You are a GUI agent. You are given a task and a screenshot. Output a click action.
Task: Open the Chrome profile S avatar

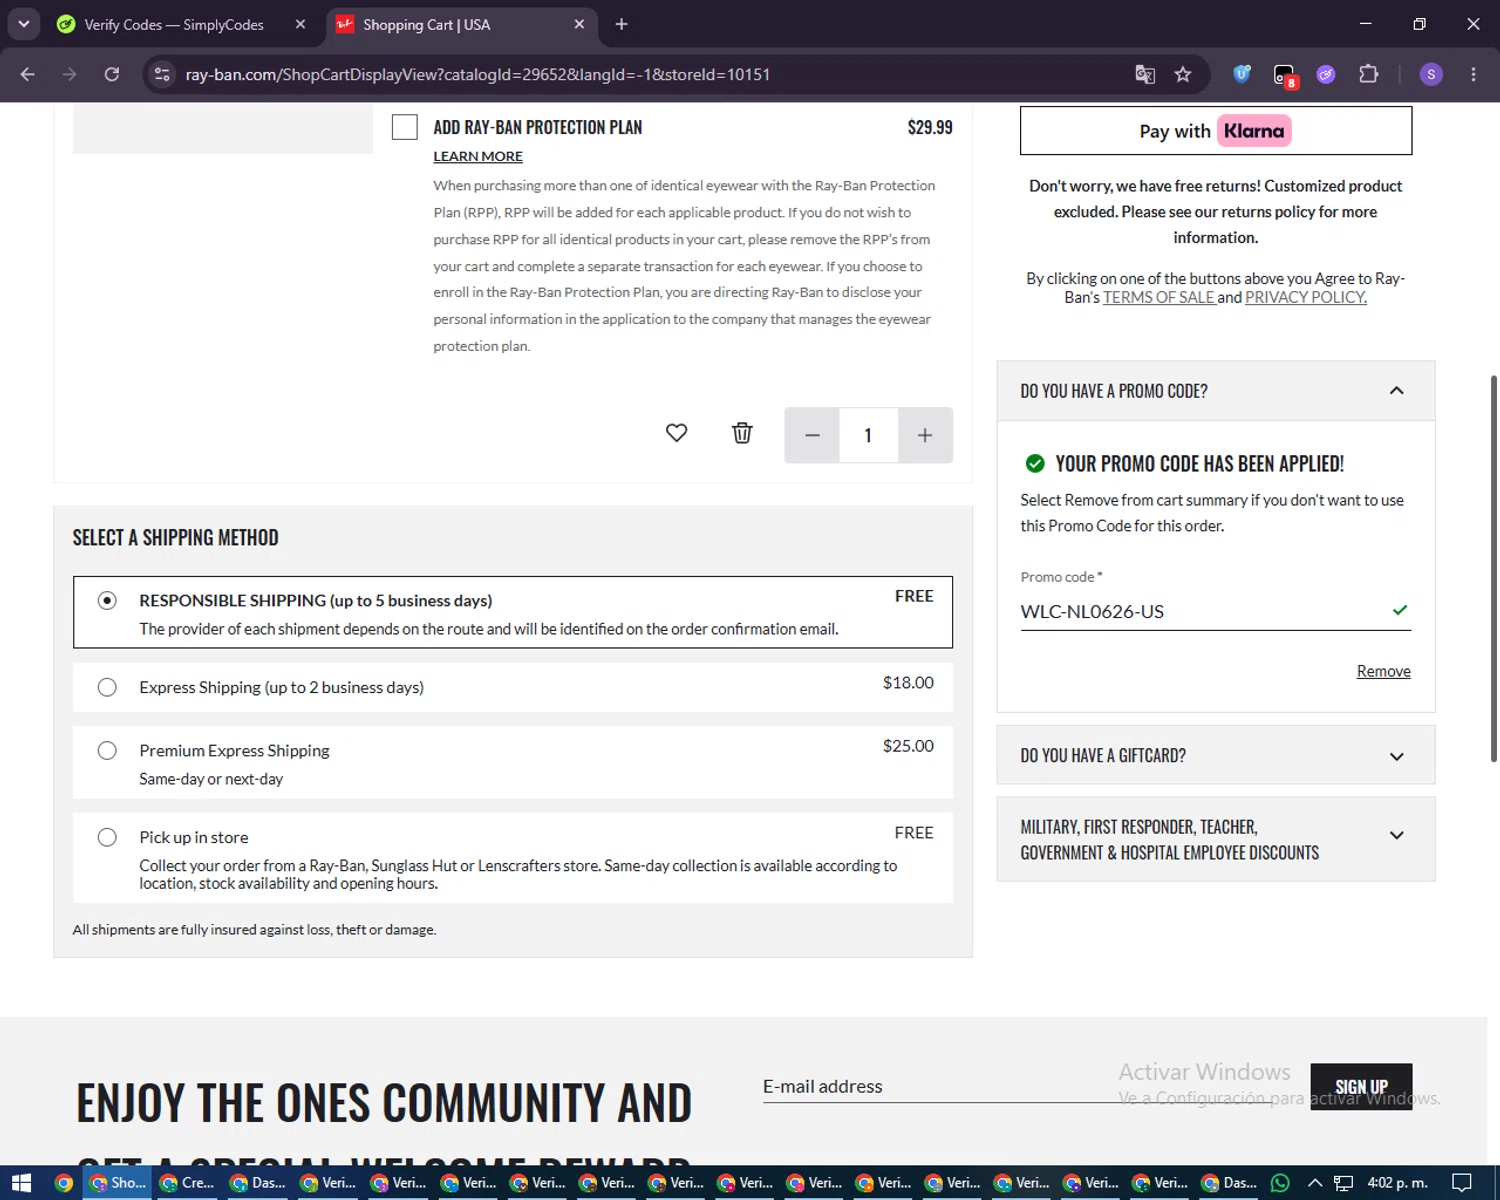click(x=1431, y=74)
